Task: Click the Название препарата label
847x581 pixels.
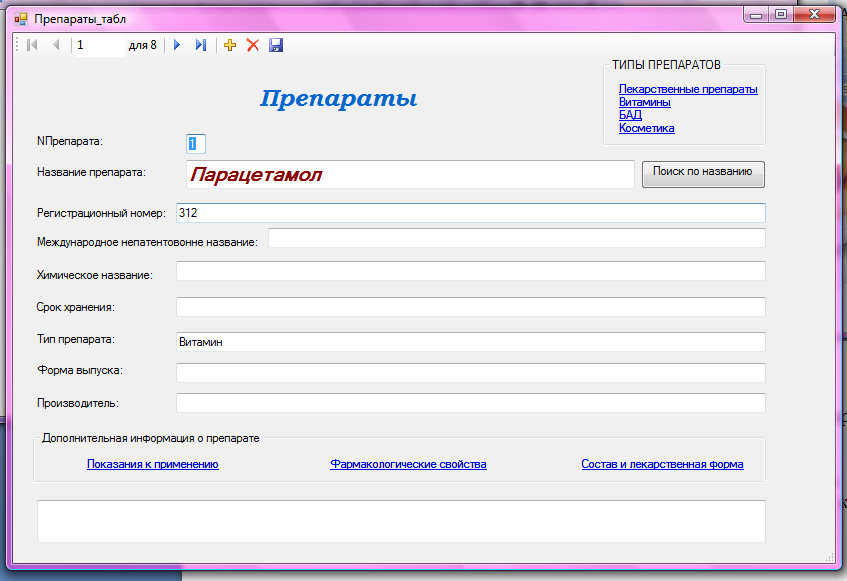Action: pyautogui.click(x=91, y=172)
